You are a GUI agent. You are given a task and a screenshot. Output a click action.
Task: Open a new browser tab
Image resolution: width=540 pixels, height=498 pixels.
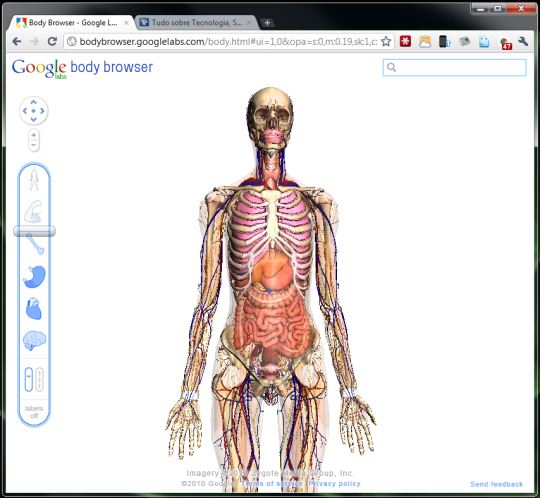coord(267,23)
